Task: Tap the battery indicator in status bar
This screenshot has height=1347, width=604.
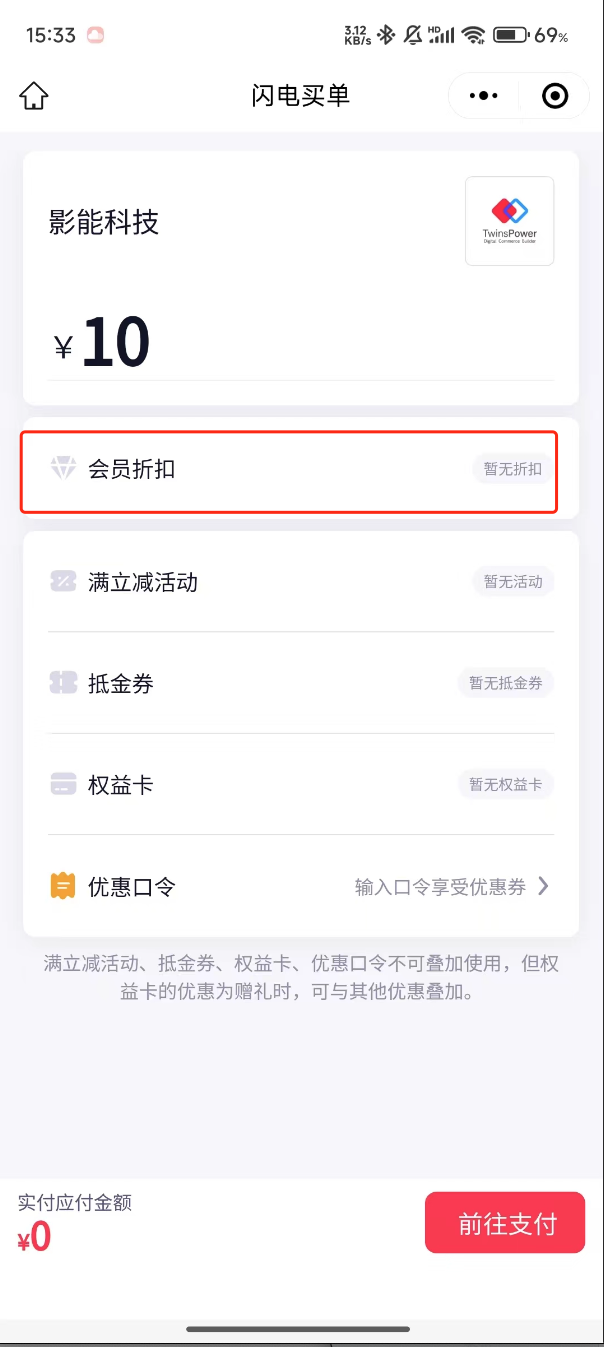Action: click(x=510, y=36)
